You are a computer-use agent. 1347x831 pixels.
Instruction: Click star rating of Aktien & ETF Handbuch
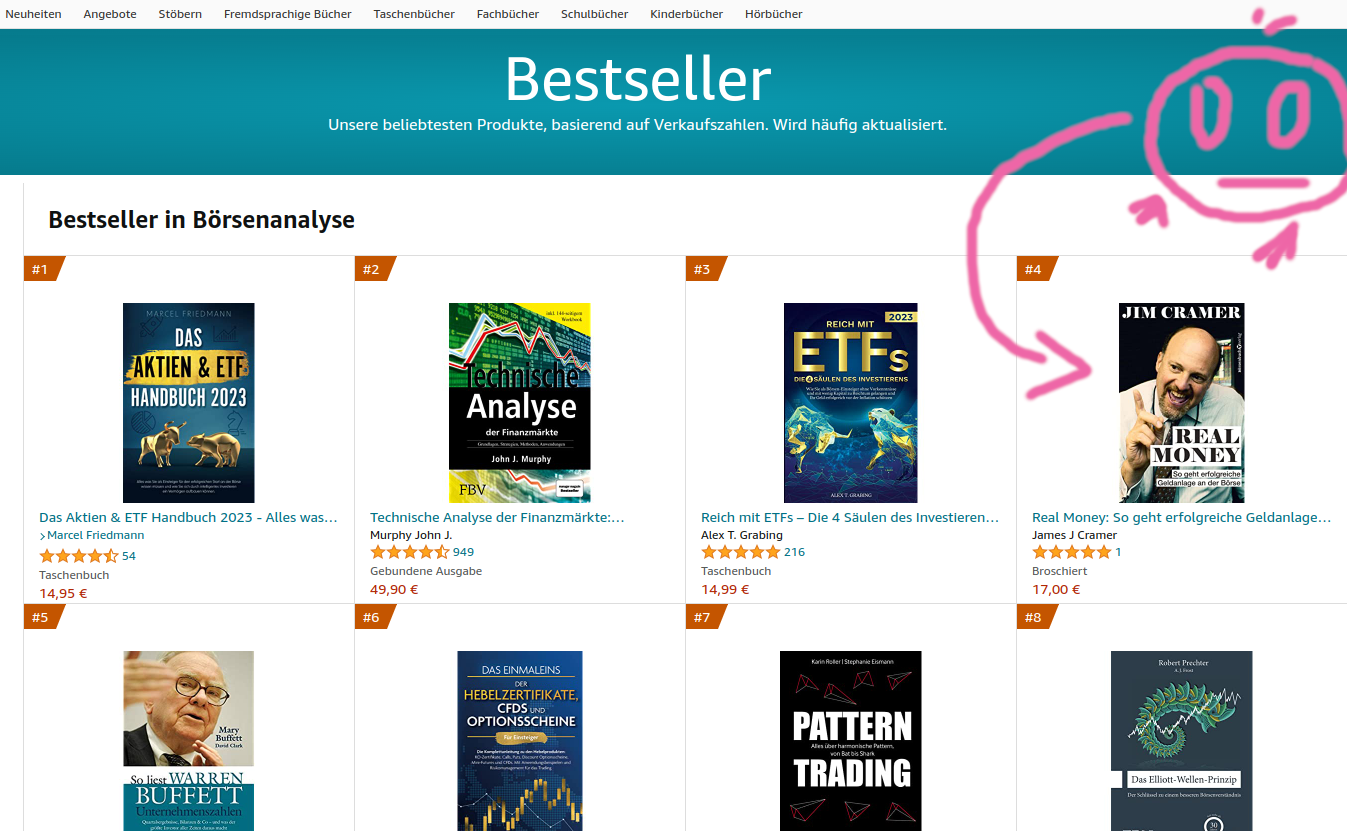[x=78, y=556]
